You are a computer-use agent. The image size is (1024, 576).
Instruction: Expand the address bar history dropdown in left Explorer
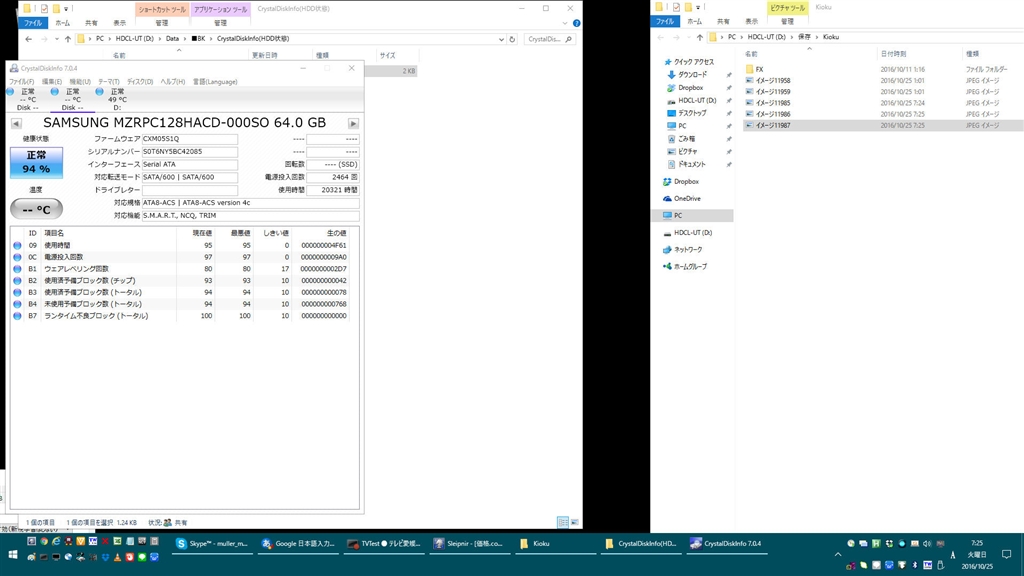[x=501, y=39]
